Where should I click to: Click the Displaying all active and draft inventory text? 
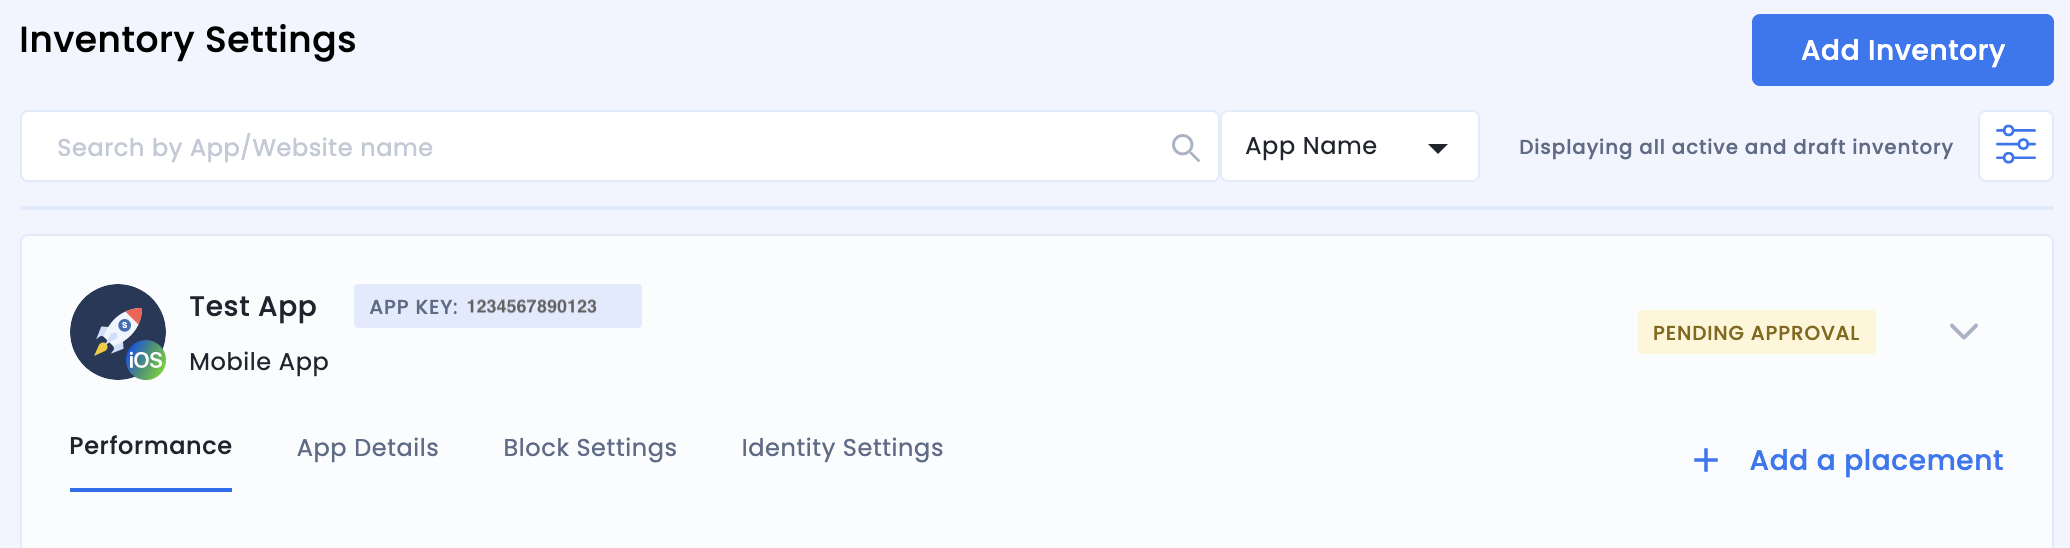pos(1735,147)
